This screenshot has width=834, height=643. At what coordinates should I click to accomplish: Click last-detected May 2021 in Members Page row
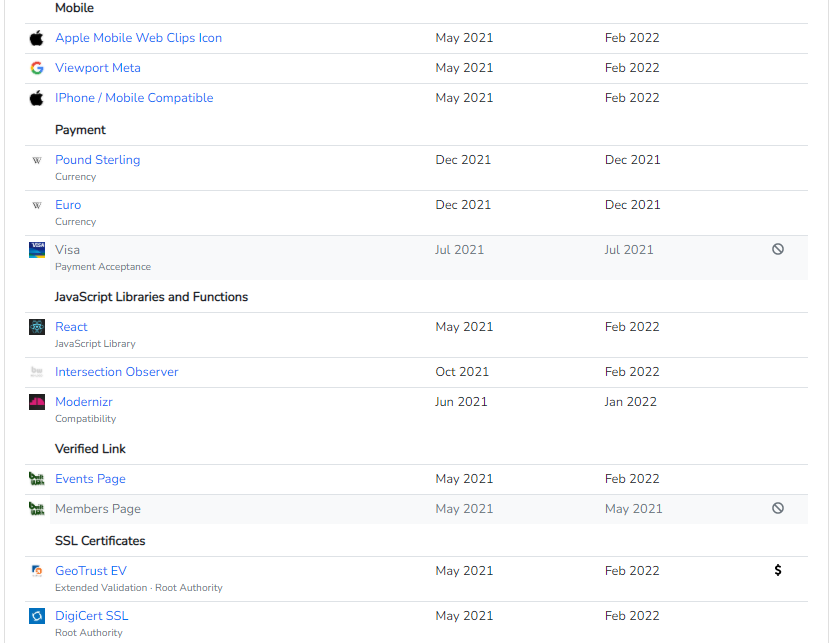tap(634, 509)
